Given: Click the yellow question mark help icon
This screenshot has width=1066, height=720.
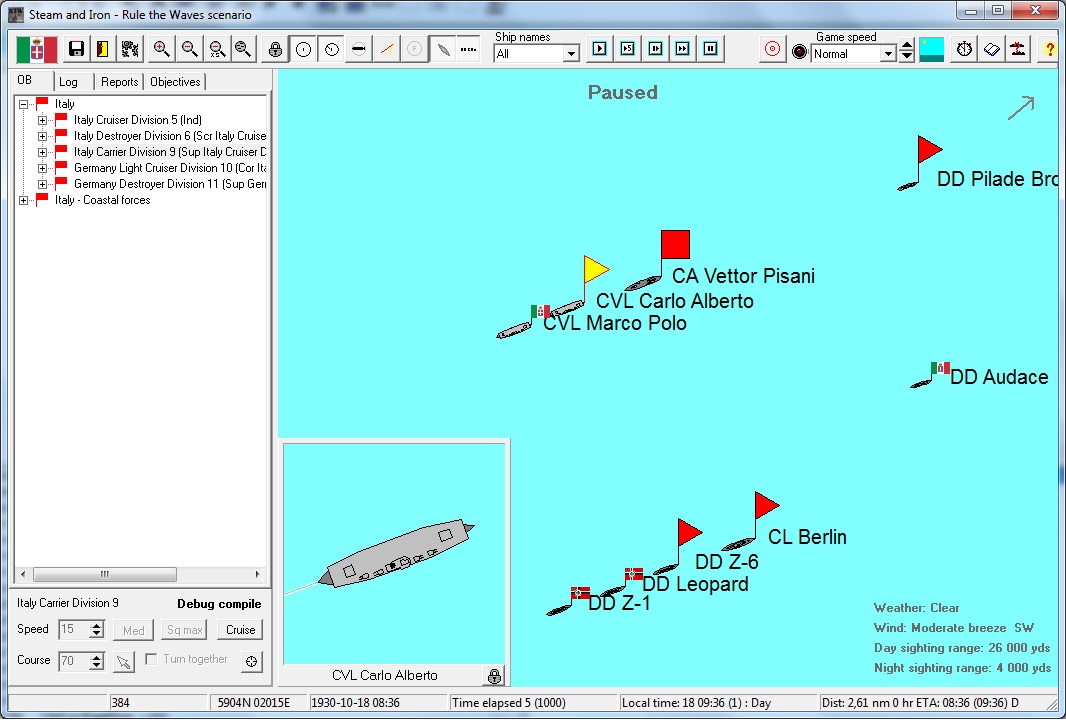Looking at the screenshot, I should pos(1049,49).
